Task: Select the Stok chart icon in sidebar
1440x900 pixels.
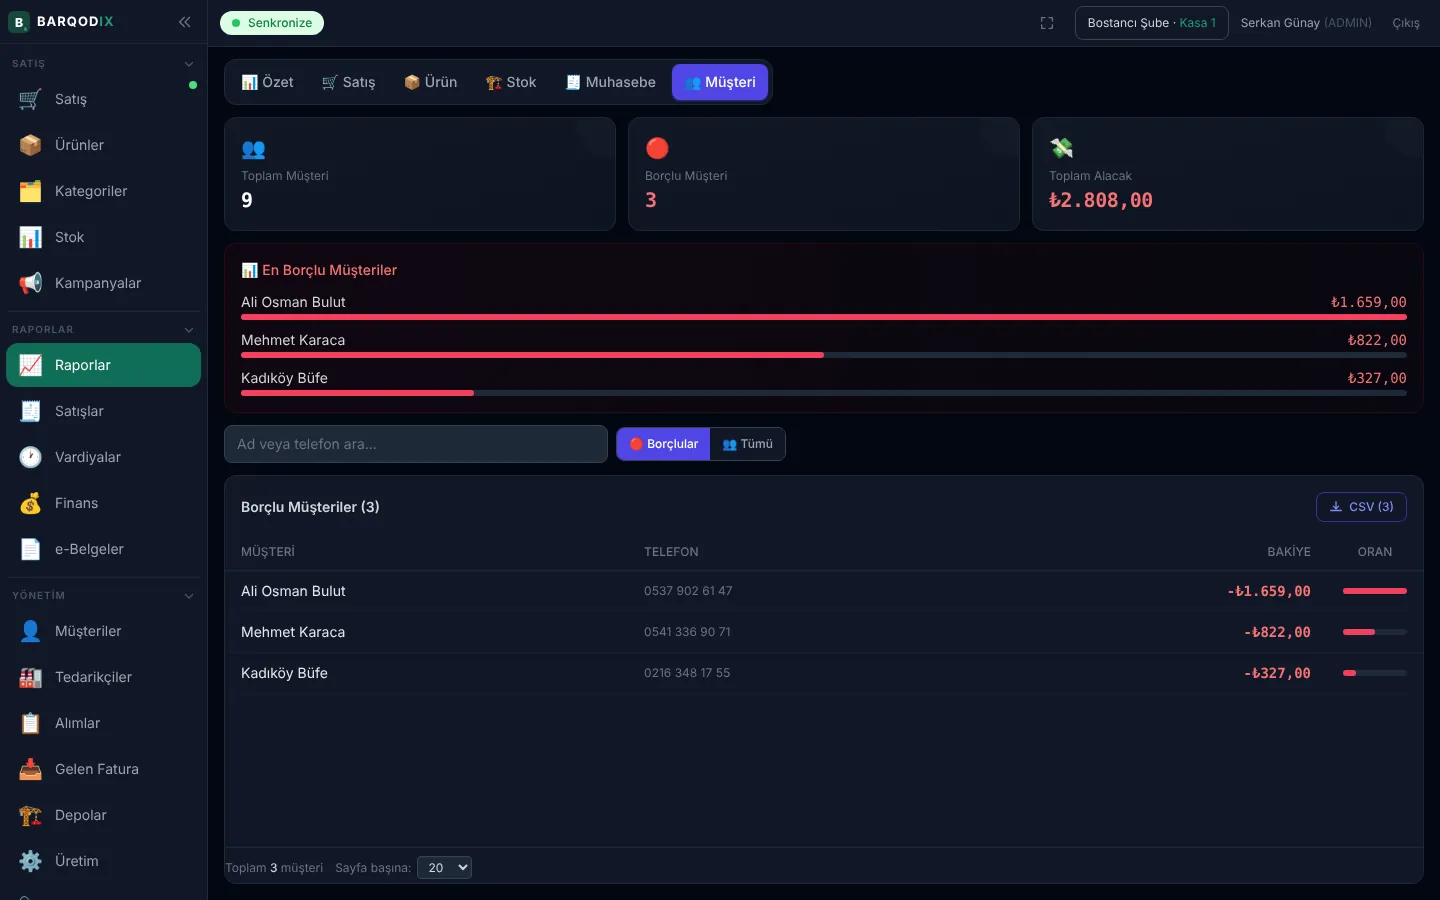Action: click(x=30, y=237)
